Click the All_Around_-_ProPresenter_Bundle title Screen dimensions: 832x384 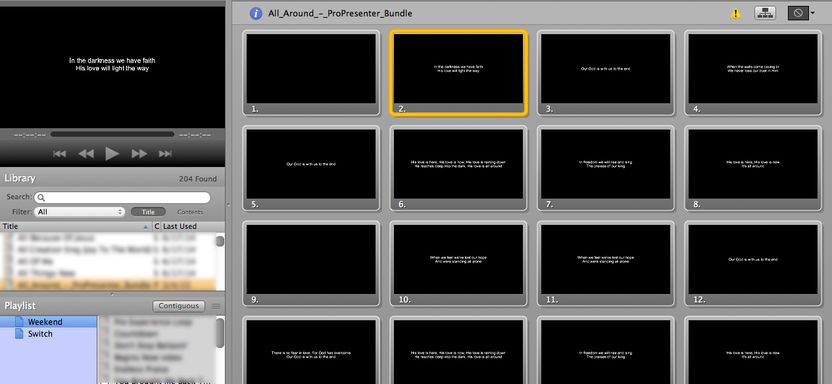click(340, 13)
